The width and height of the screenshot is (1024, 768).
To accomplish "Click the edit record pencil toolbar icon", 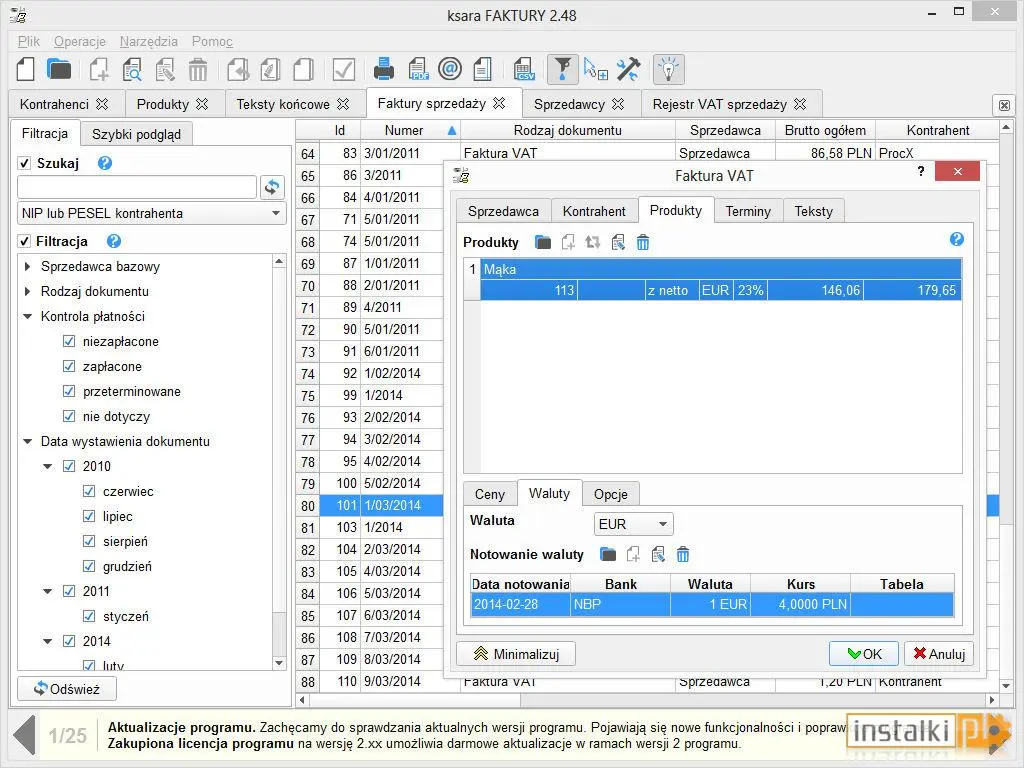I will (165, 69).
